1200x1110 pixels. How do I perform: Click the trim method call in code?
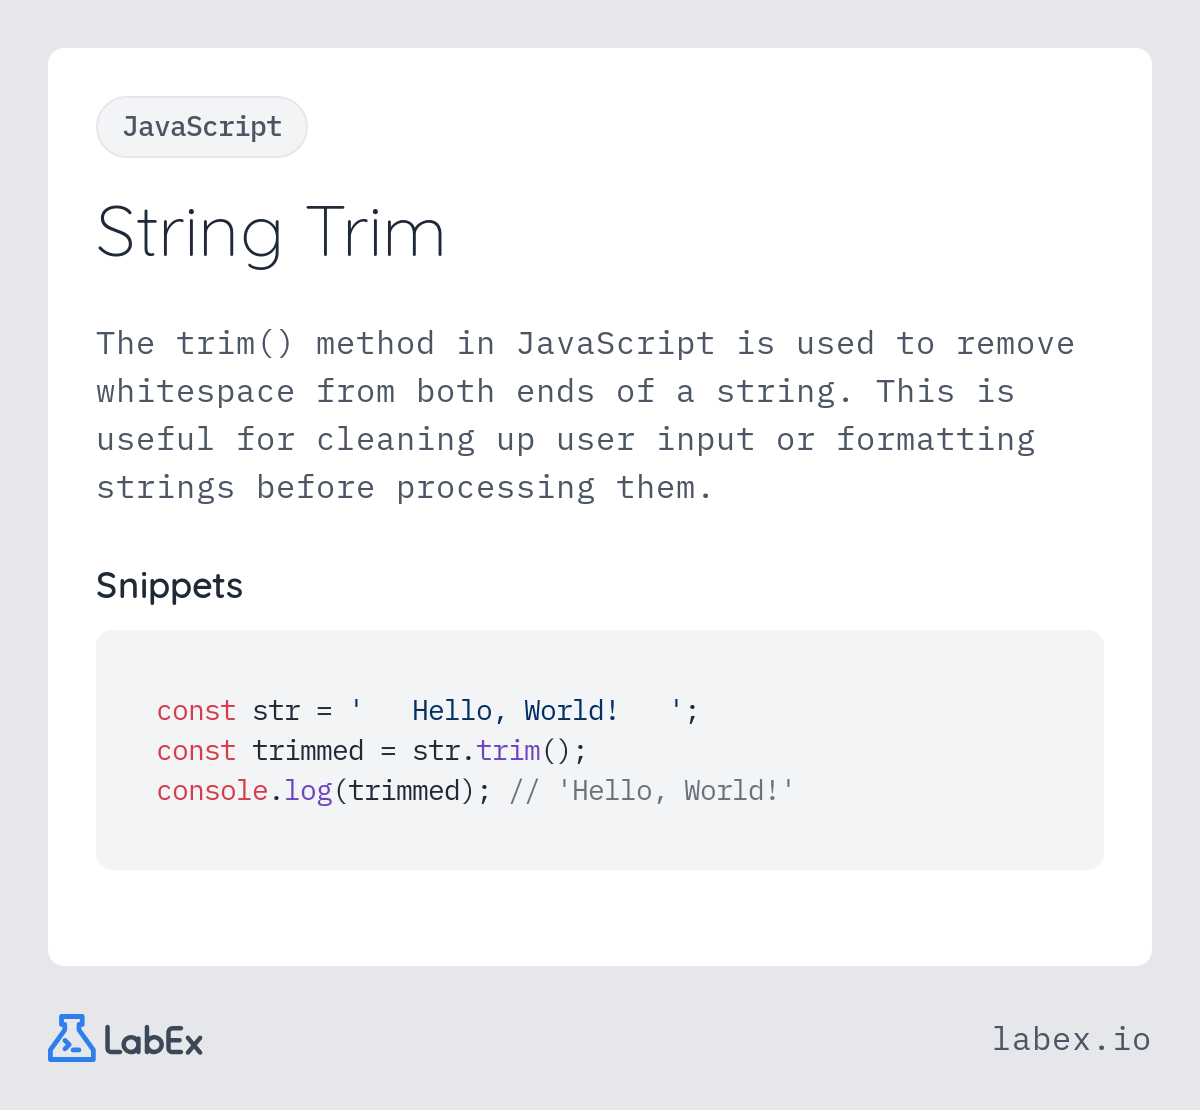tap(508, 751)
